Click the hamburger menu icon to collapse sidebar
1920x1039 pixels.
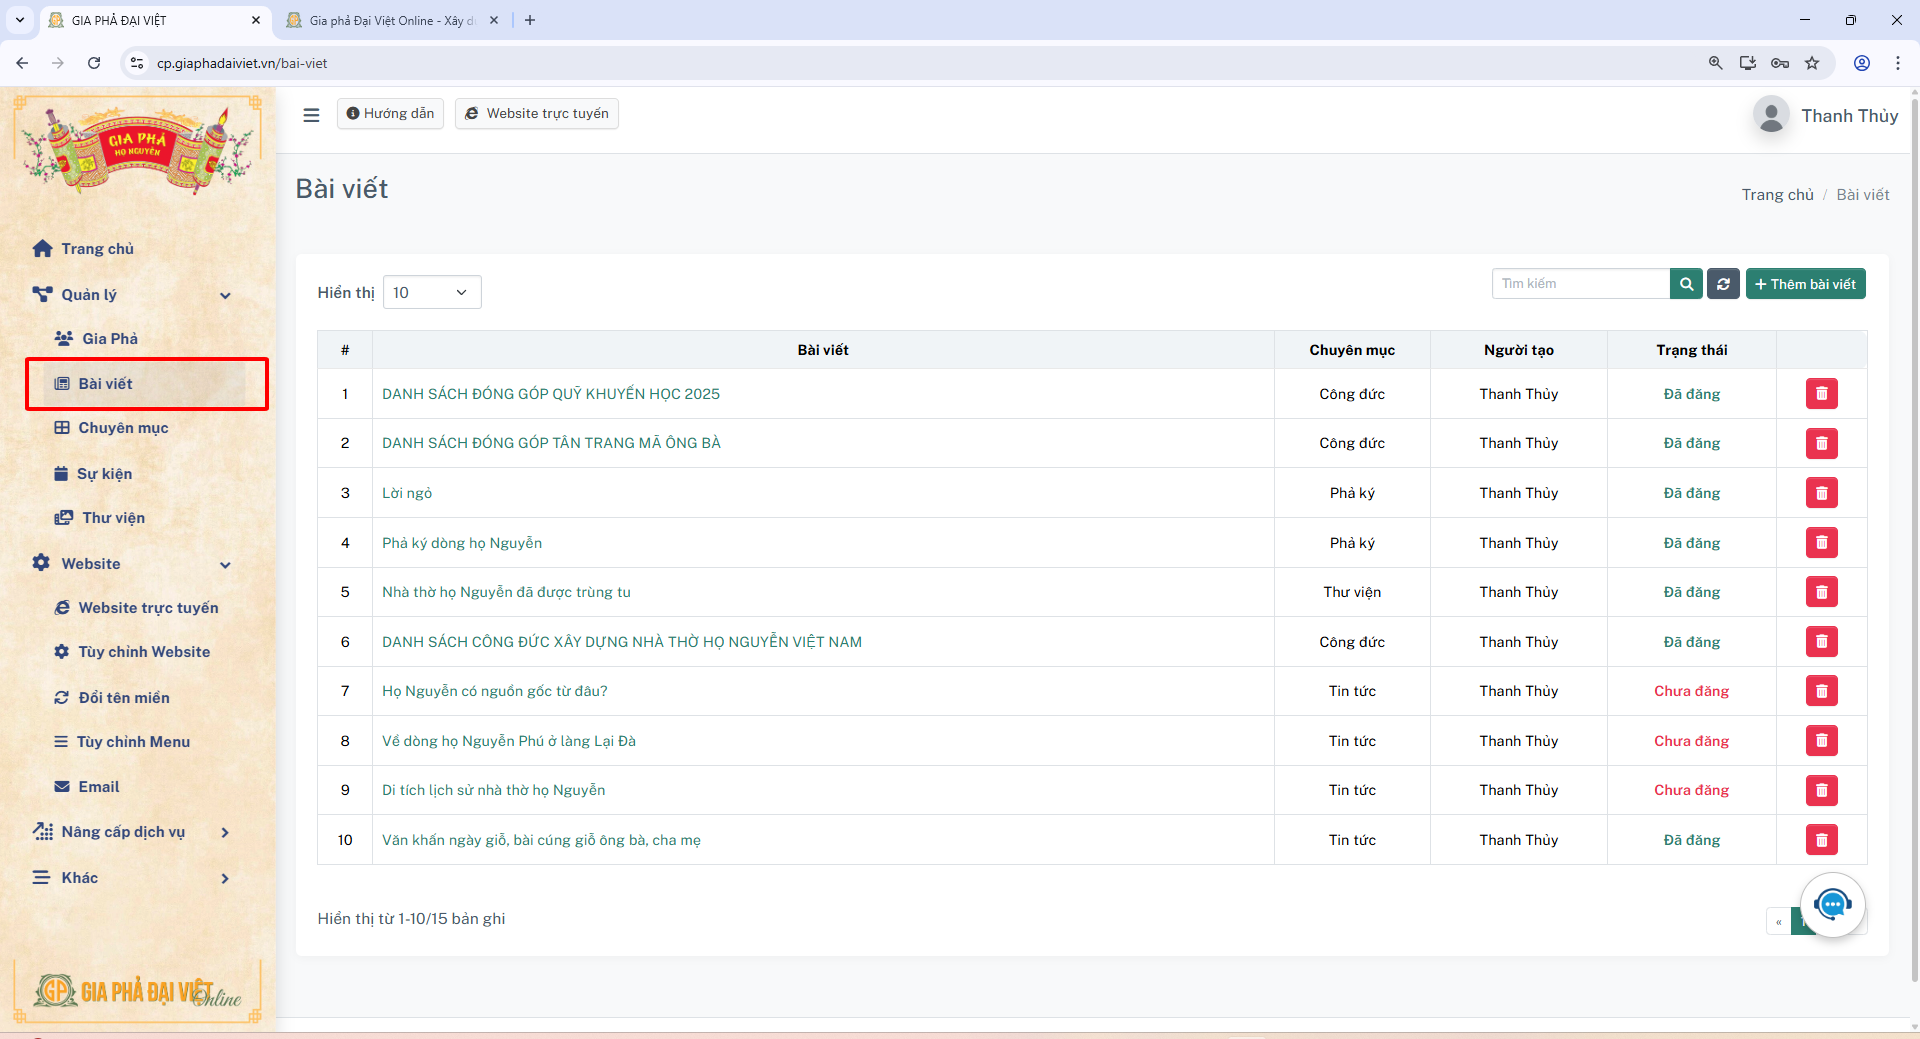pos(311,115)
